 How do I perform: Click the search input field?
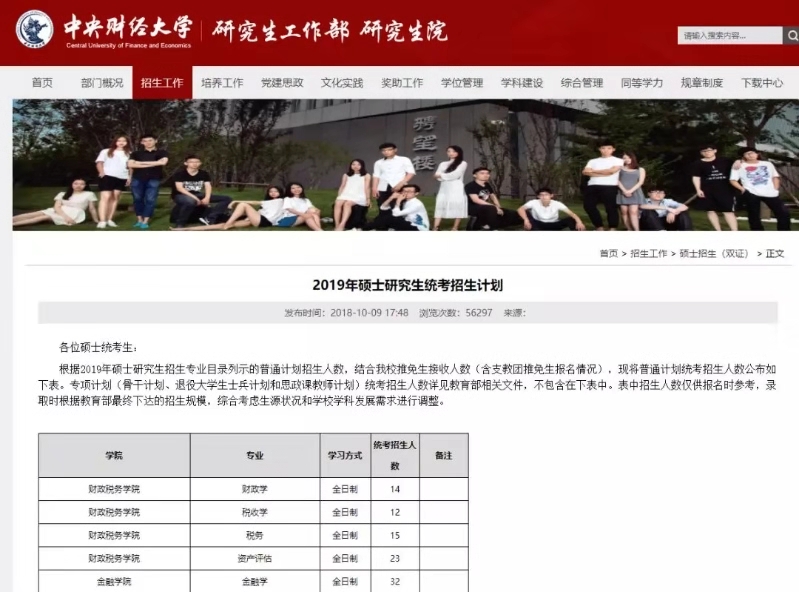728,36
